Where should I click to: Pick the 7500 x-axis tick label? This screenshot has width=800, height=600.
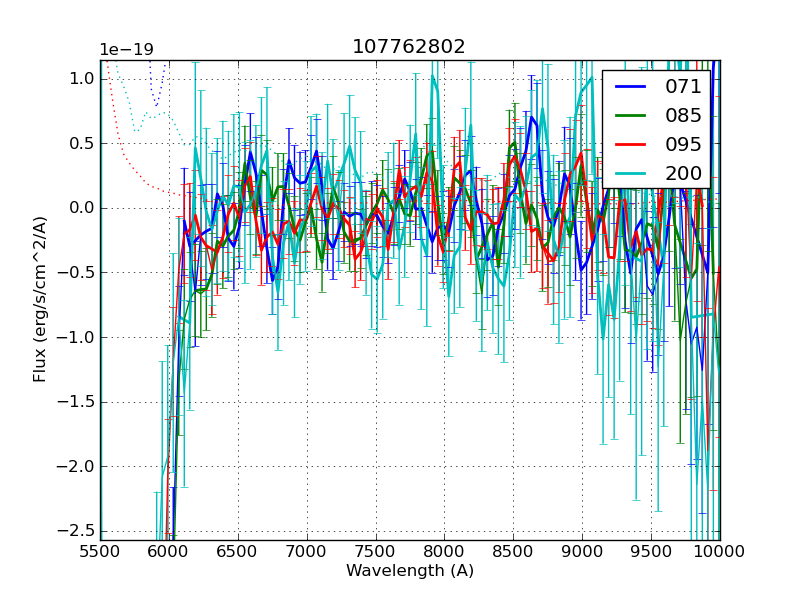click(x=376, y=551)
